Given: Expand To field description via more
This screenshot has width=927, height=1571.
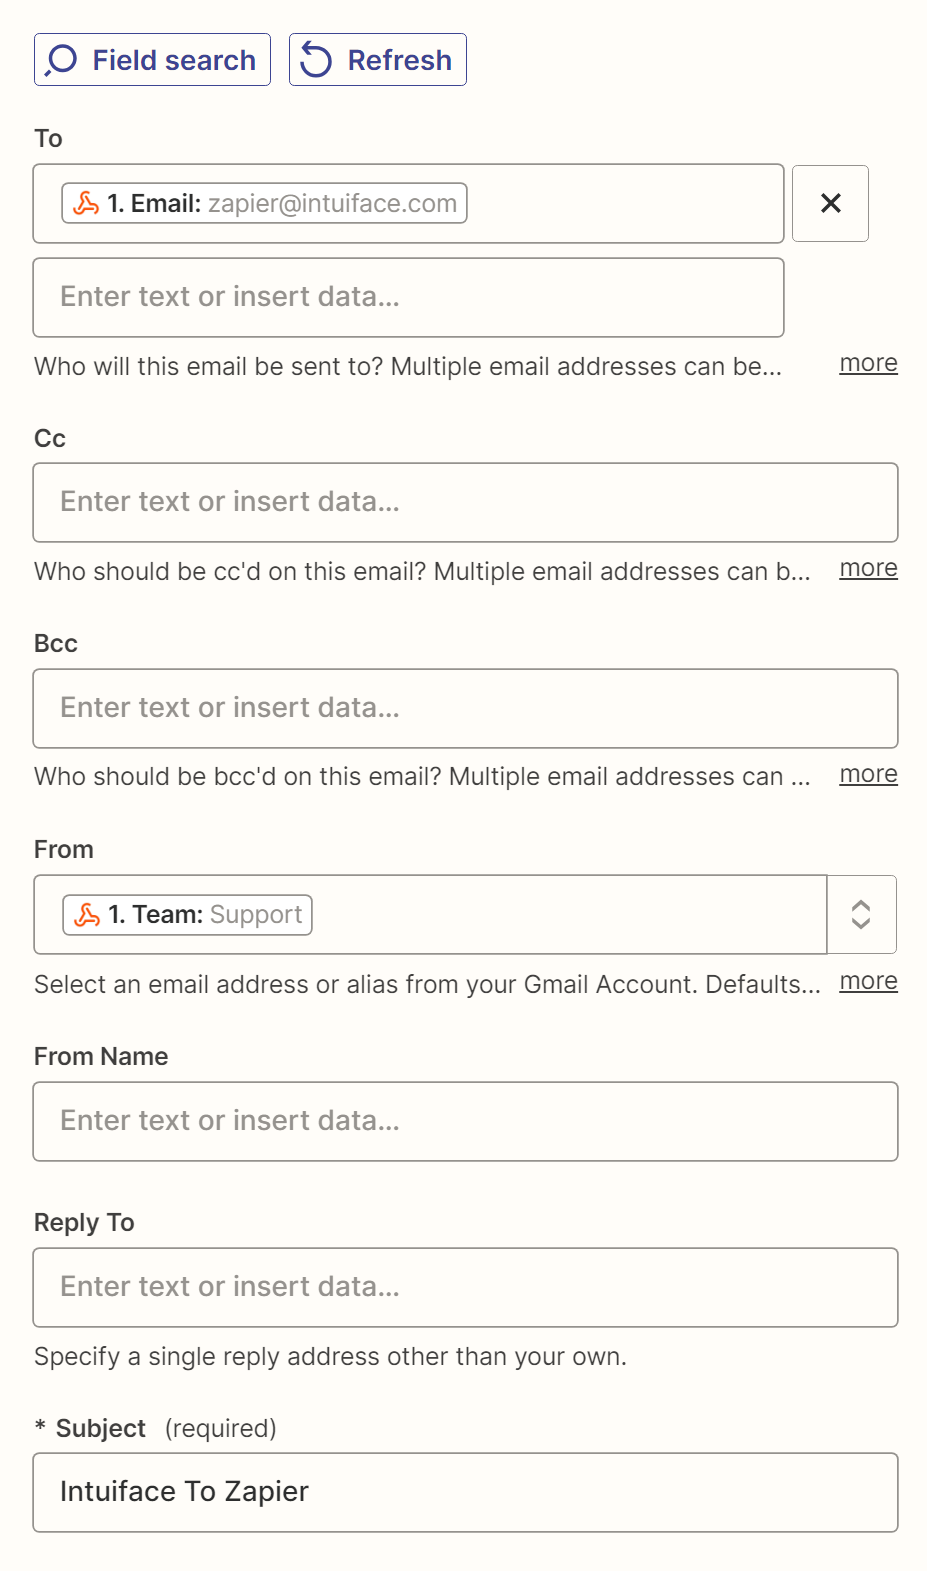Looking at the screenshot, I should (868, 363).
